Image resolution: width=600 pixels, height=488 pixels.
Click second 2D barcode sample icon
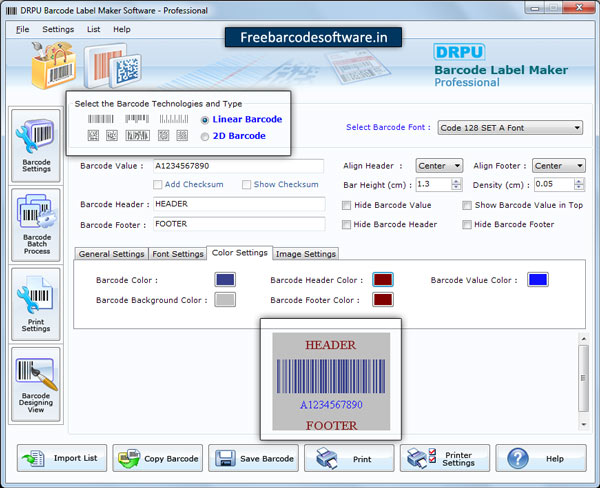click(112, 135)
